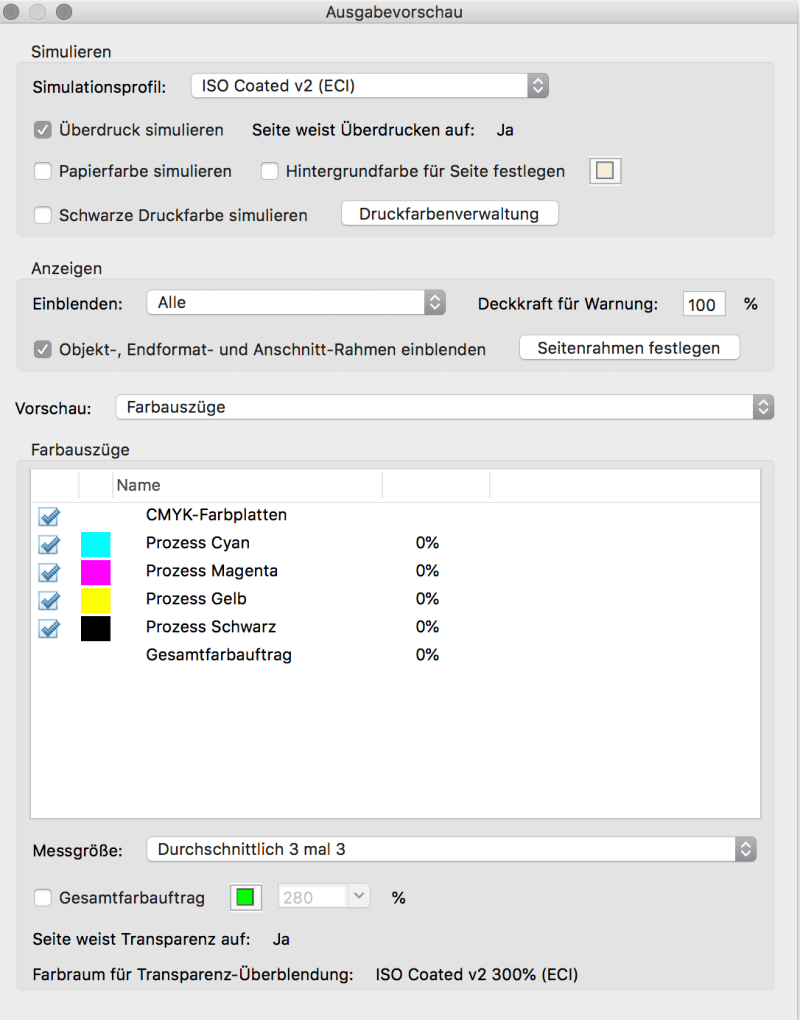Open the Einblenden Alle dropdown
Screen dimensions: 800x1020
pyautogui.click(x=296, y=302)
